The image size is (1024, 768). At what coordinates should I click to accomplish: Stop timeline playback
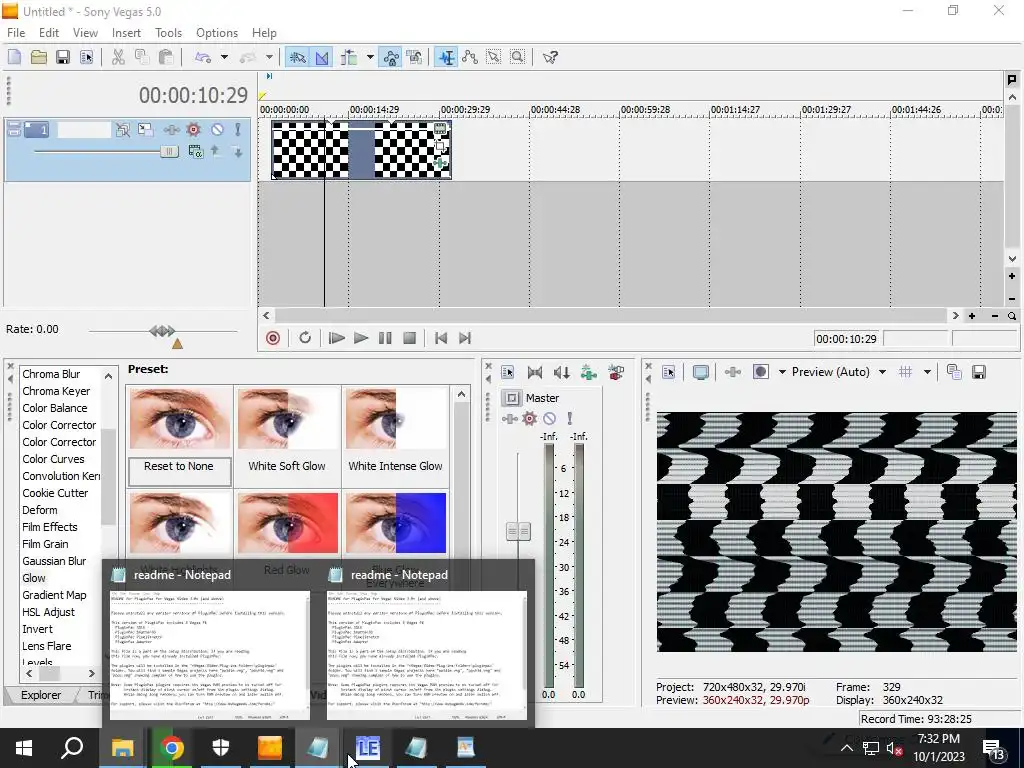coord(409,338)
